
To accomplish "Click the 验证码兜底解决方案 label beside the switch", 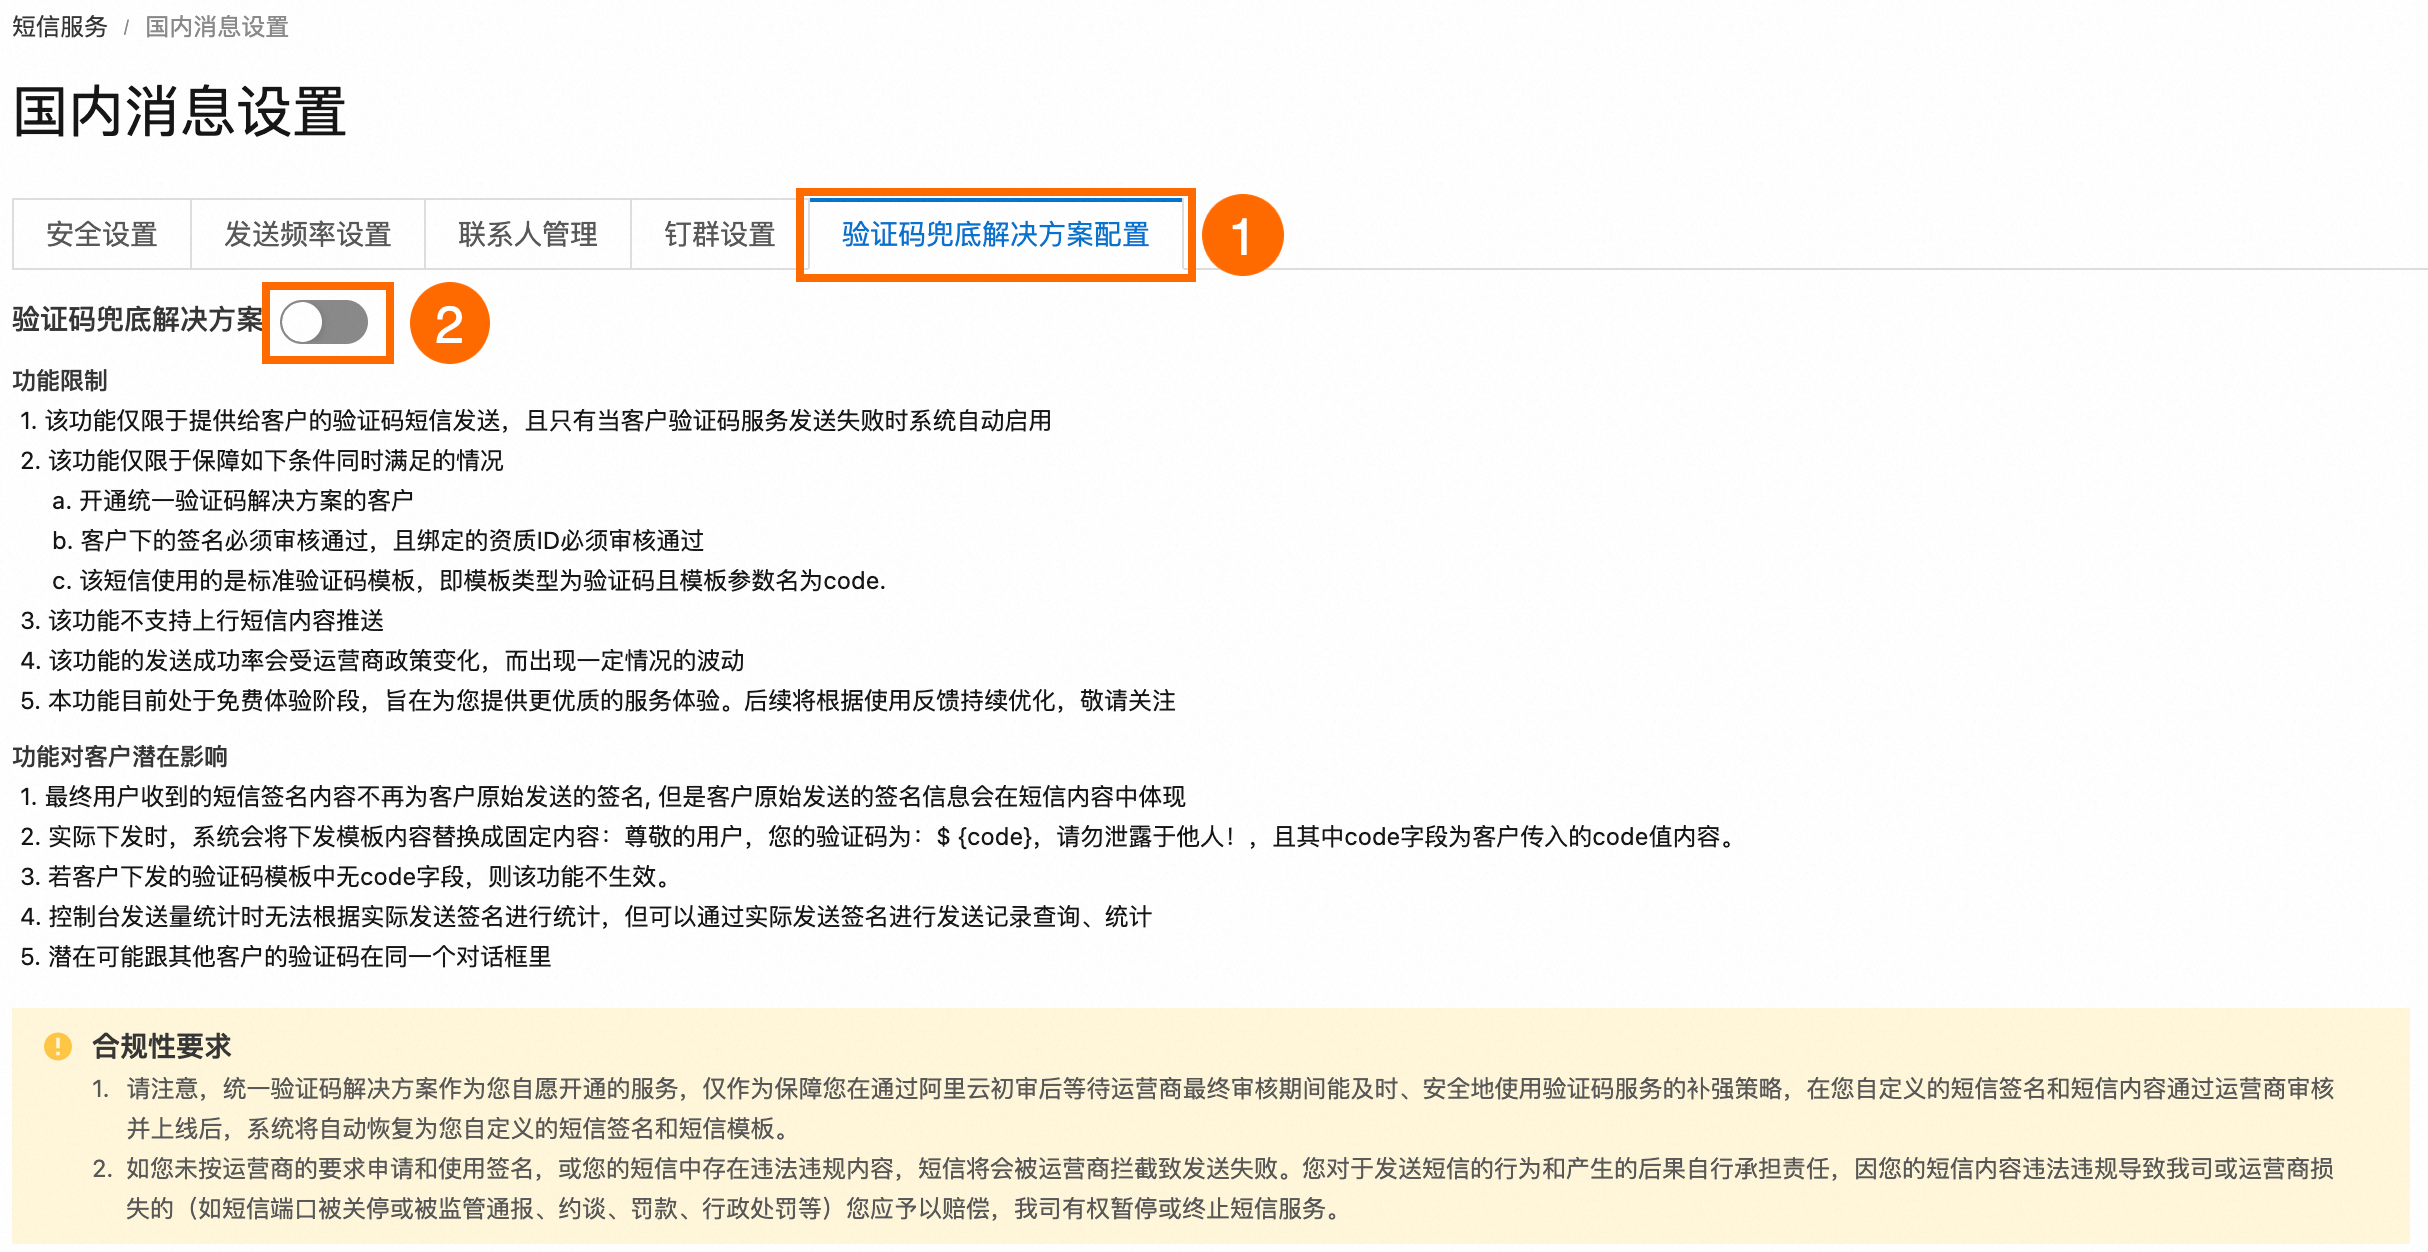I will (136, 320).
